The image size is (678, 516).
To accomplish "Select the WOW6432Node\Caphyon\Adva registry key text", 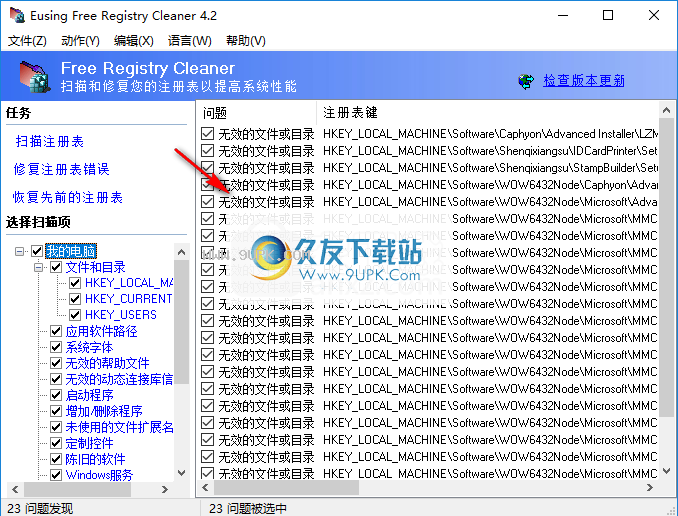I will [490, 185].
